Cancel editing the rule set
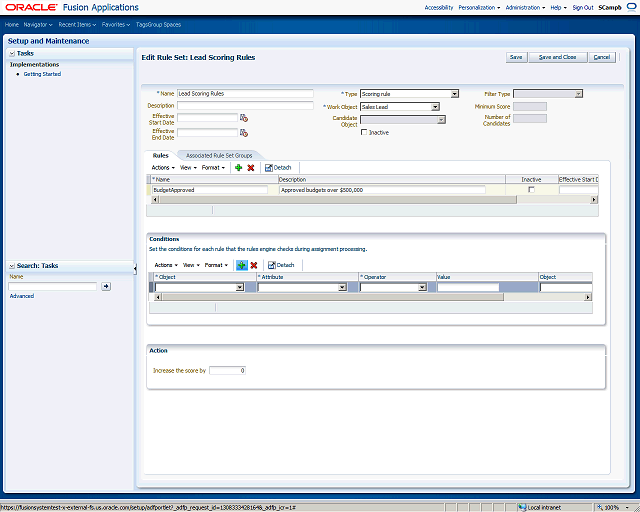The height and width of the screenshot is (512, 640). (602, 57)
